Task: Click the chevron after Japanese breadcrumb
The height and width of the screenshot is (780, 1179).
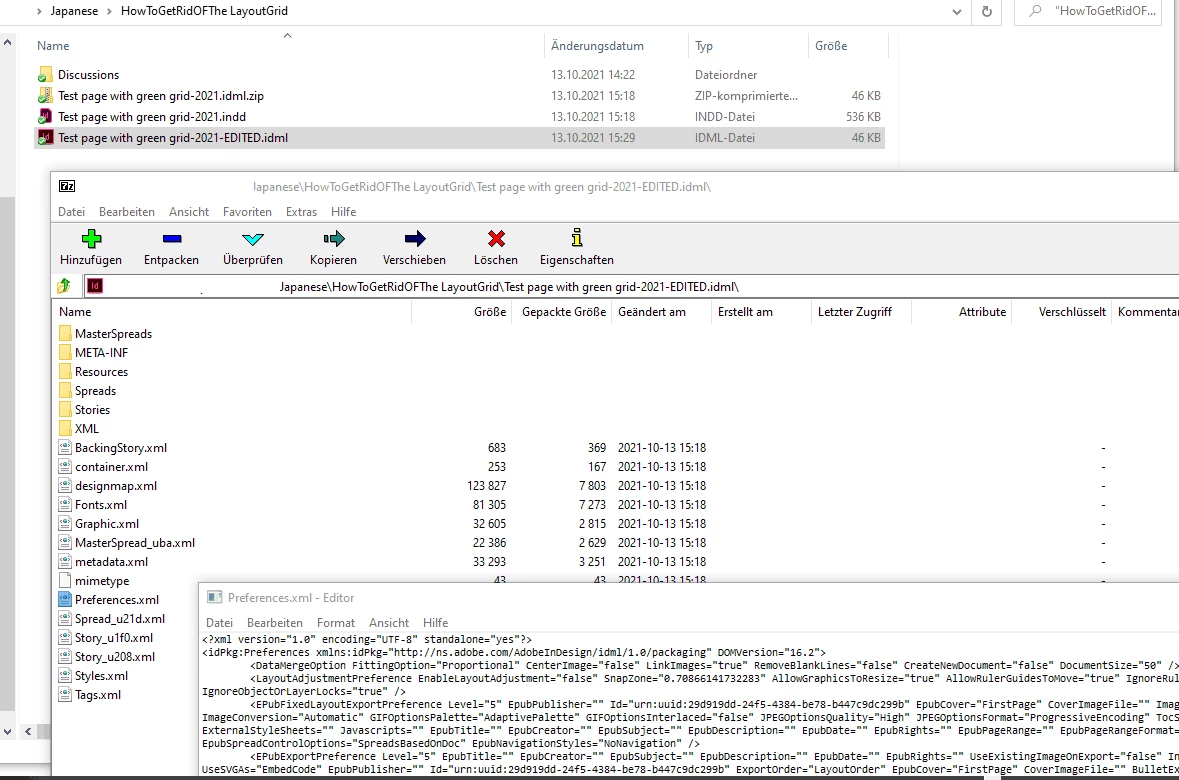Action: pos(109,11)
